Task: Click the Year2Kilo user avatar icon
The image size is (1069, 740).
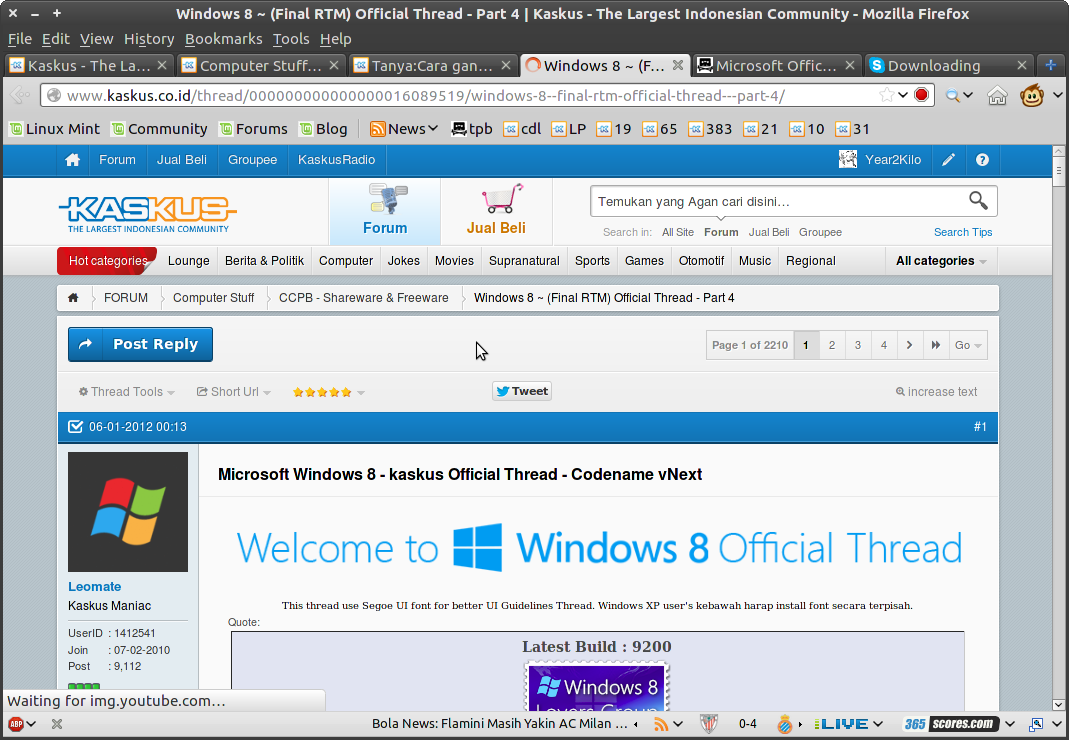Action: 847,160
